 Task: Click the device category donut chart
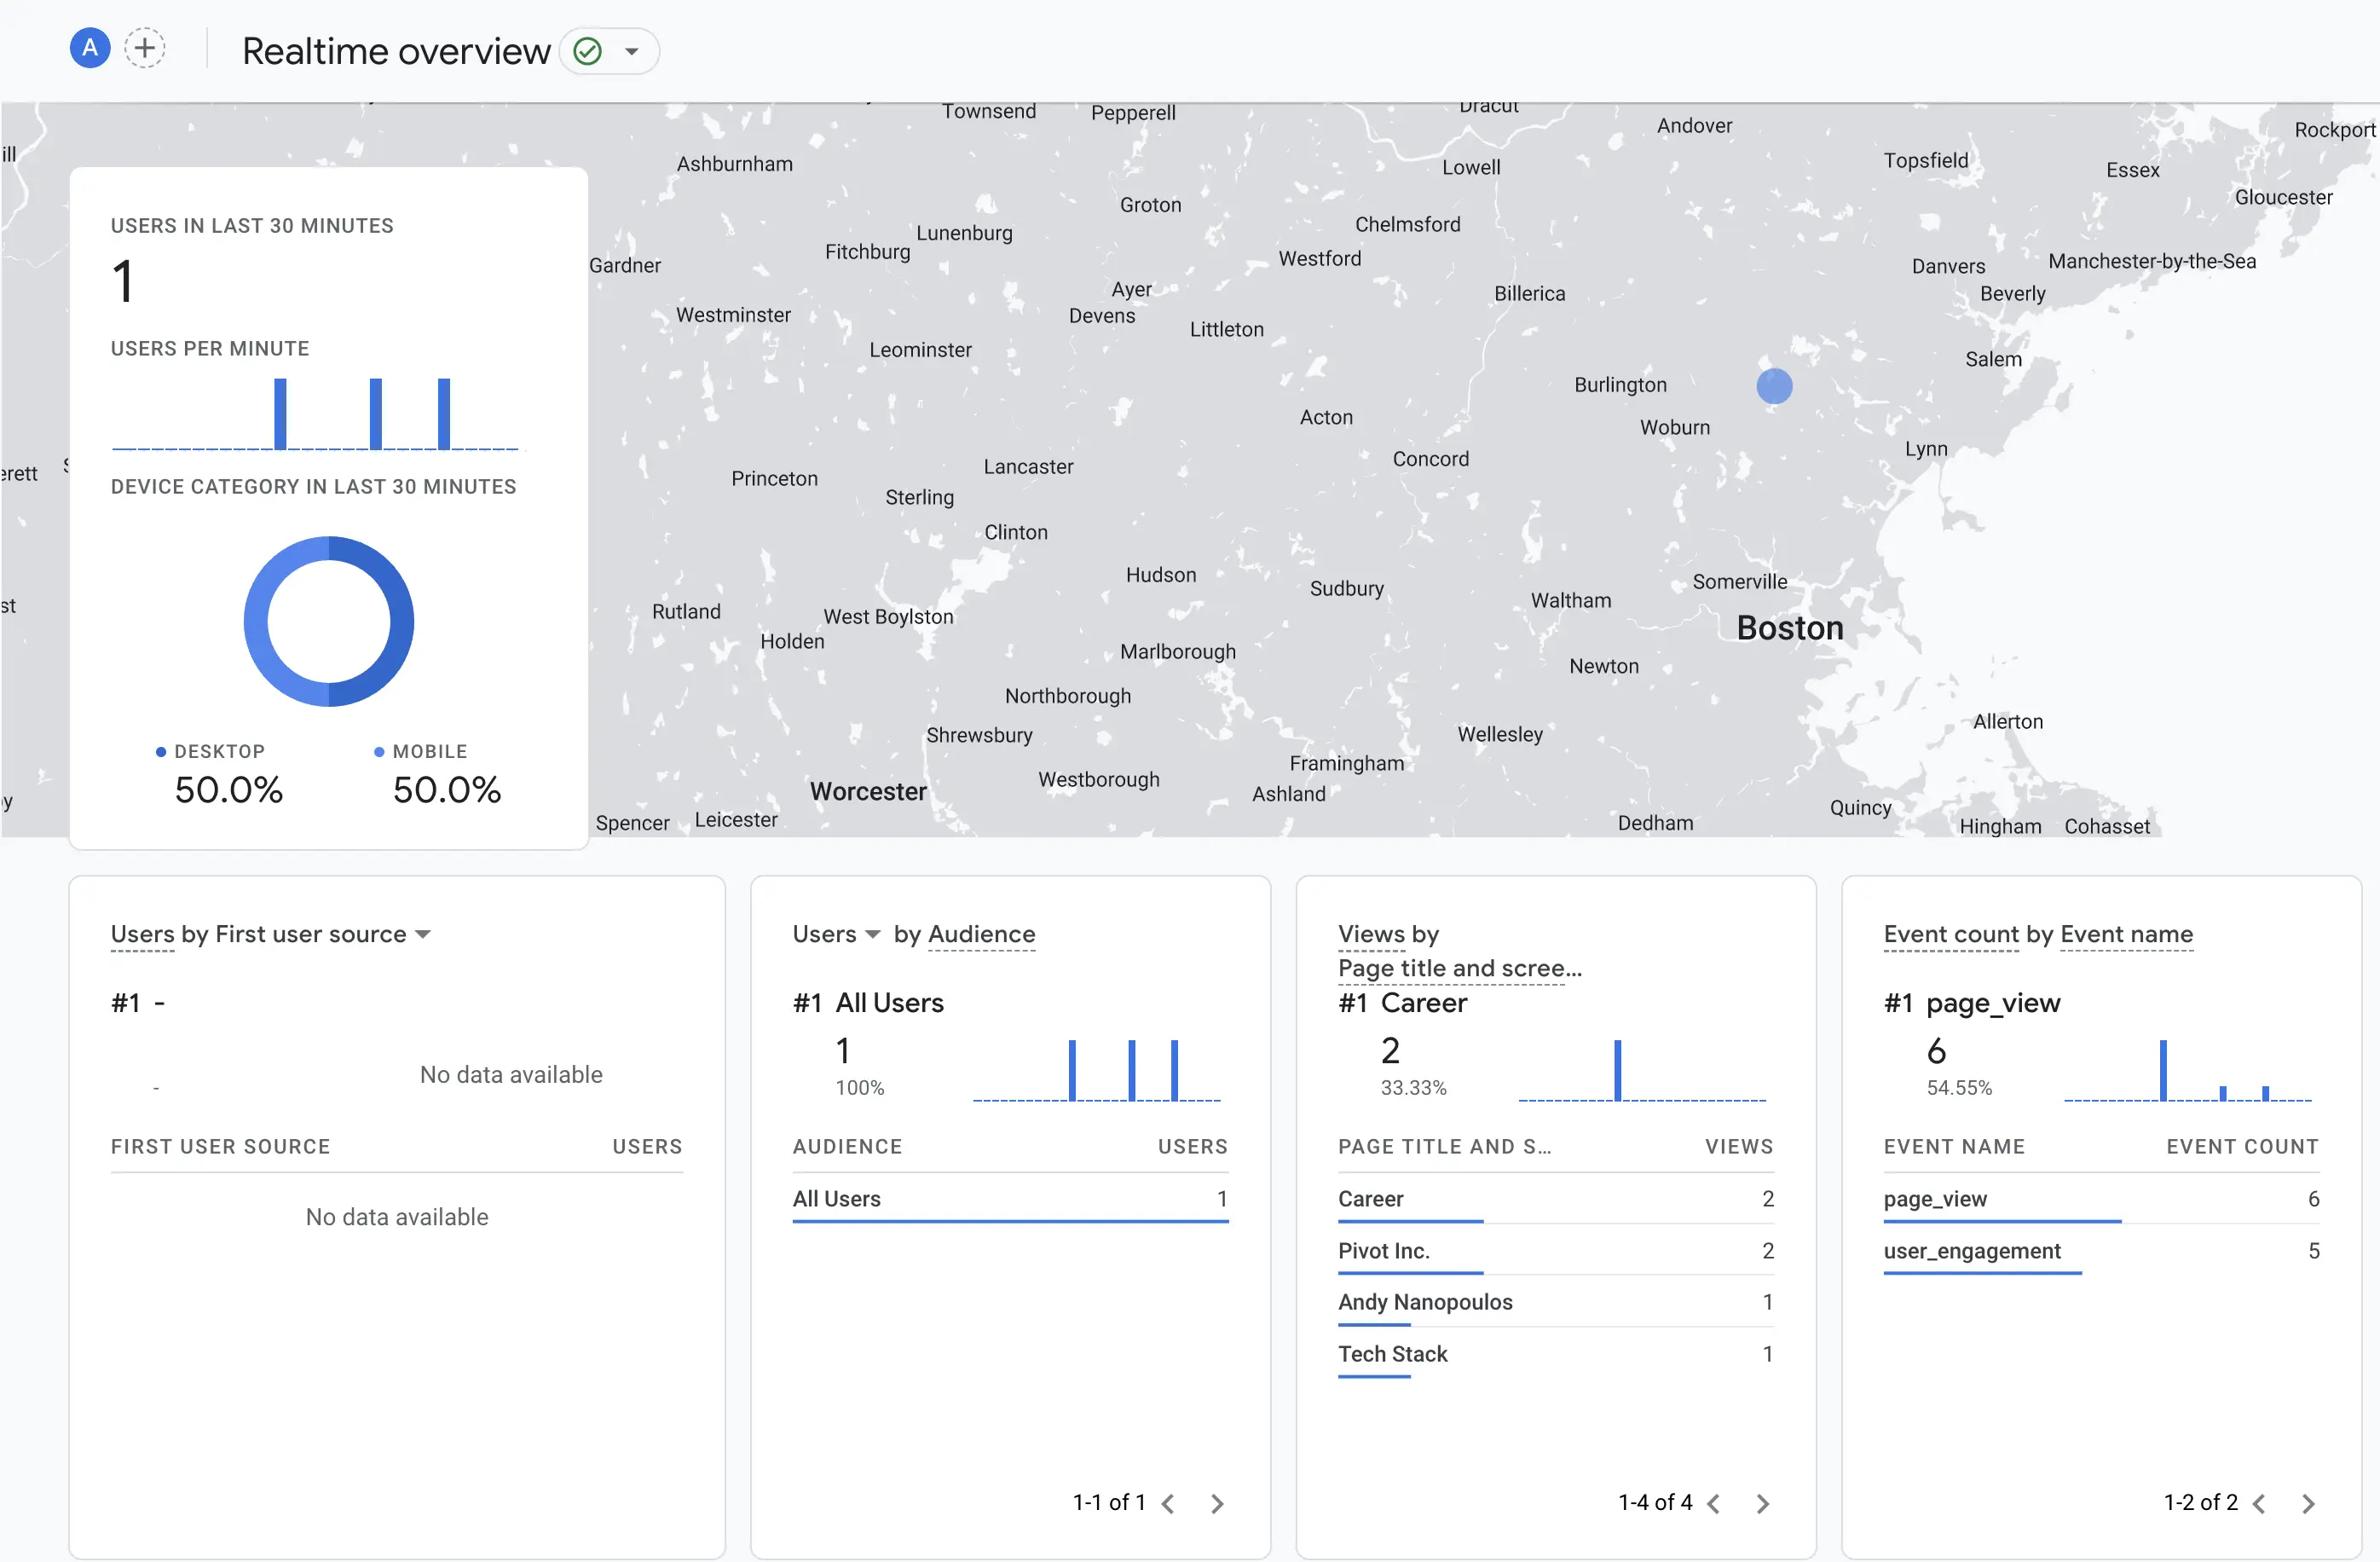coord(329,622)
